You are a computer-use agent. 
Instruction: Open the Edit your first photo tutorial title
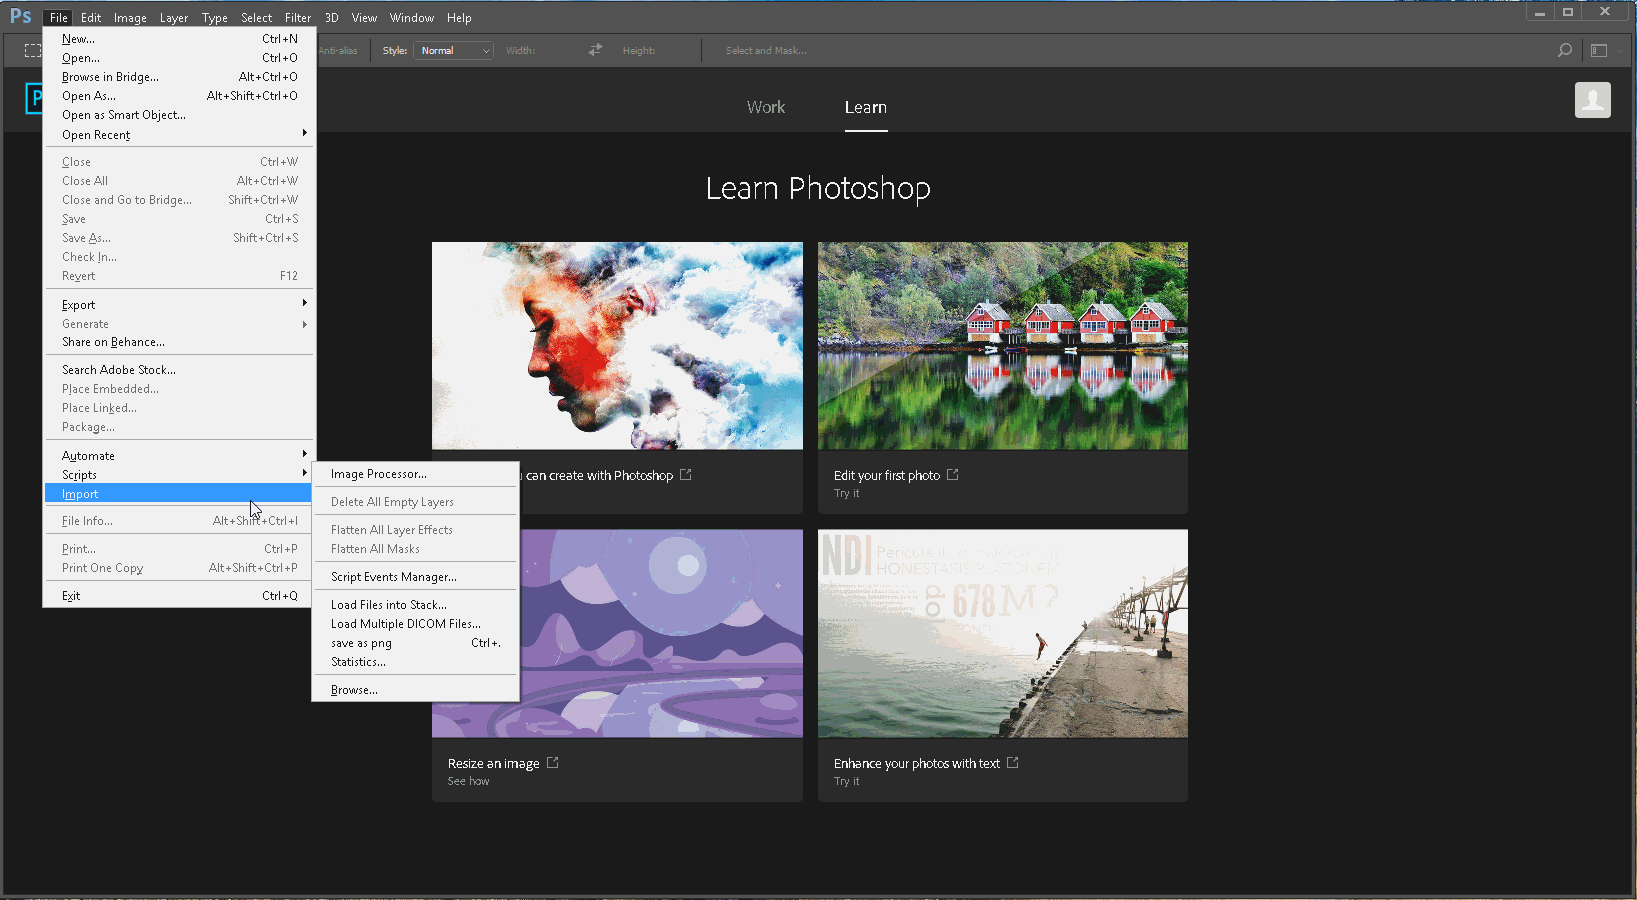point(887,475)
